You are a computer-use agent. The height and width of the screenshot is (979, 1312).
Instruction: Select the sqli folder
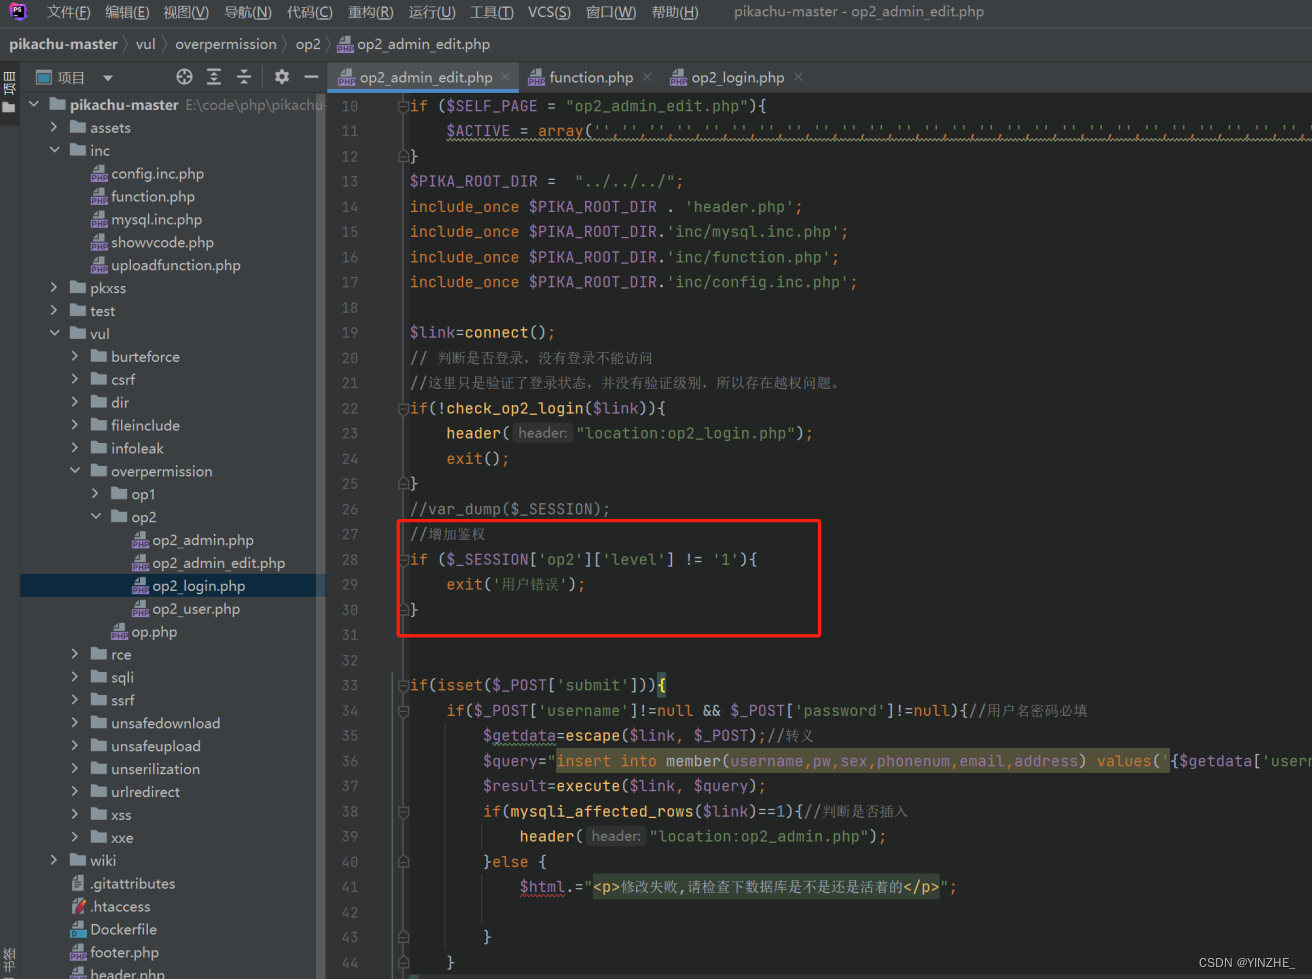click(x=122, y=677)
